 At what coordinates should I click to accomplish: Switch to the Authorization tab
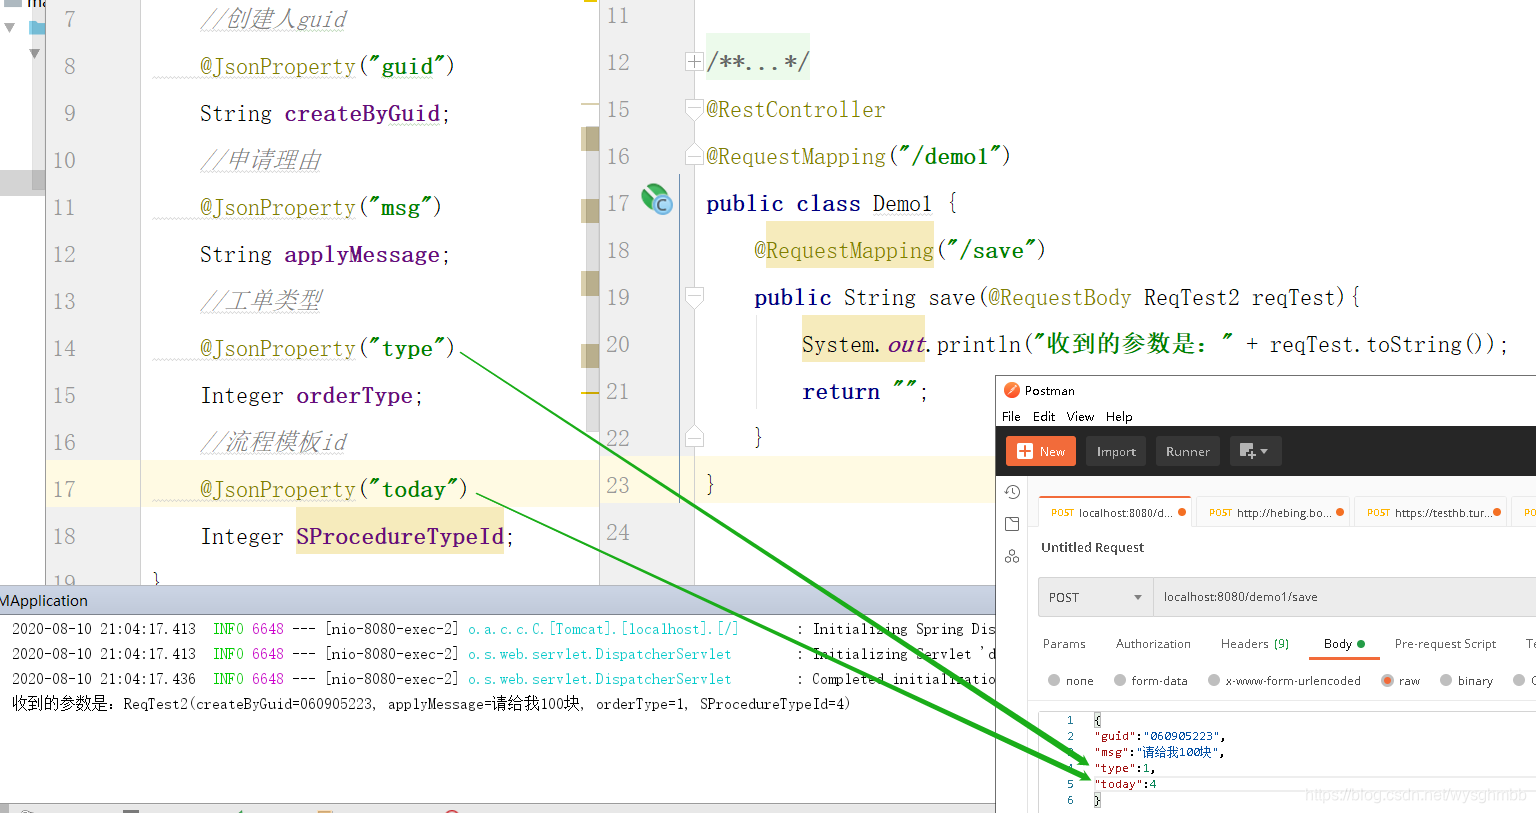(1153, 644)
